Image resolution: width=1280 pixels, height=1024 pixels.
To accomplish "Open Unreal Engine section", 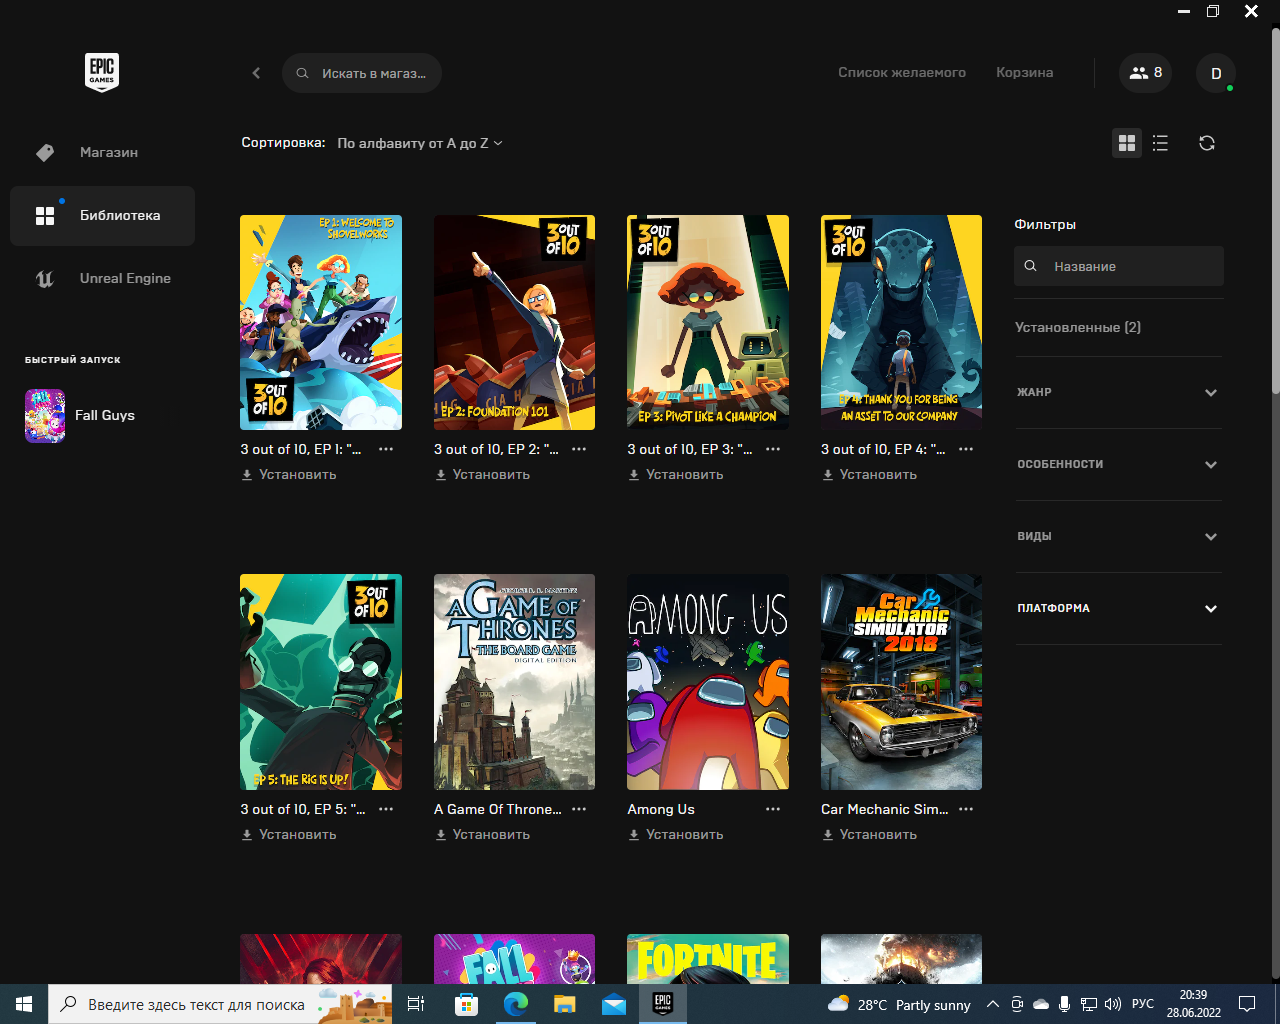I will pyautogui.click(x=102, y=279).
